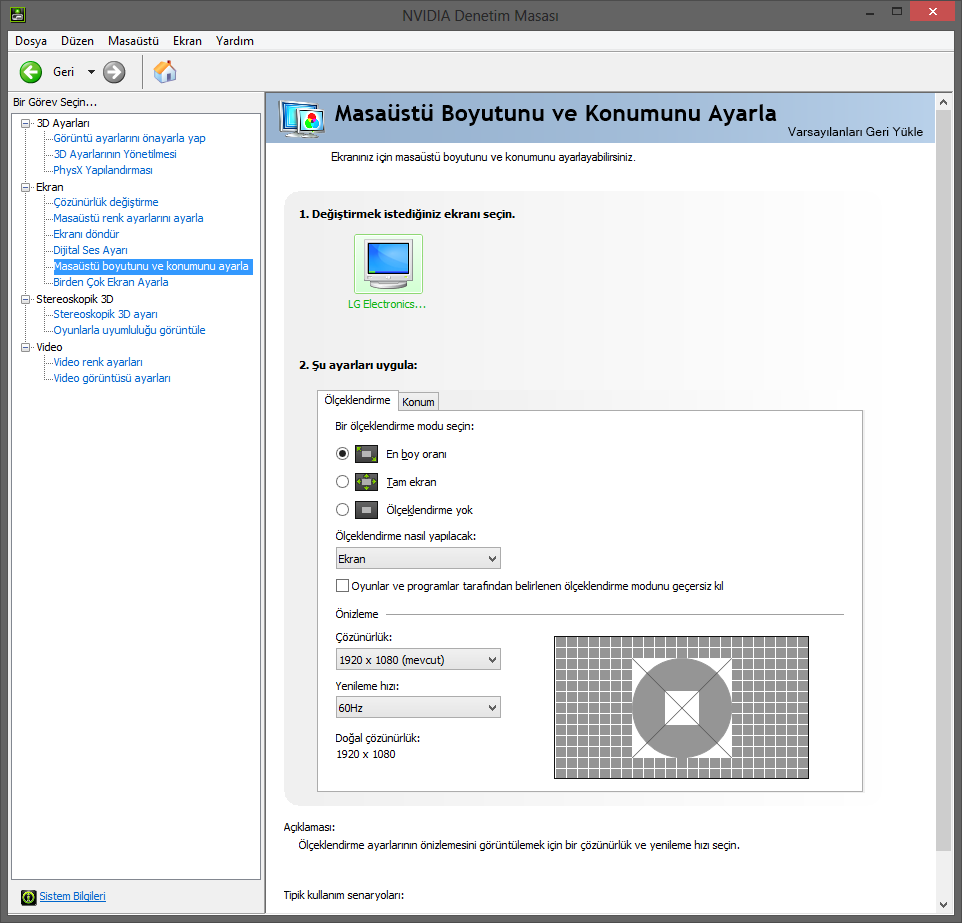
Task: Open Video görüntüsü ayarları
Action: point(112,377)
